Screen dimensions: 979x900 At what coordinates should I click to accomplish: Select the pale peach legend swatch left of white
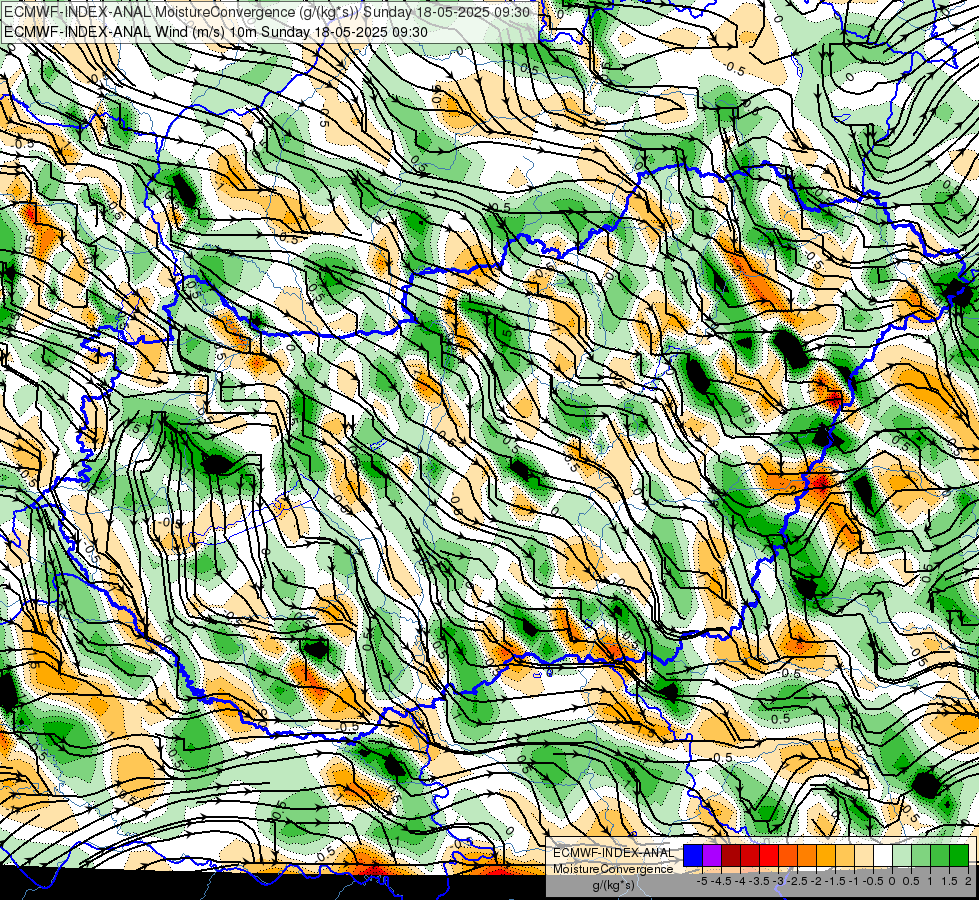863,856
